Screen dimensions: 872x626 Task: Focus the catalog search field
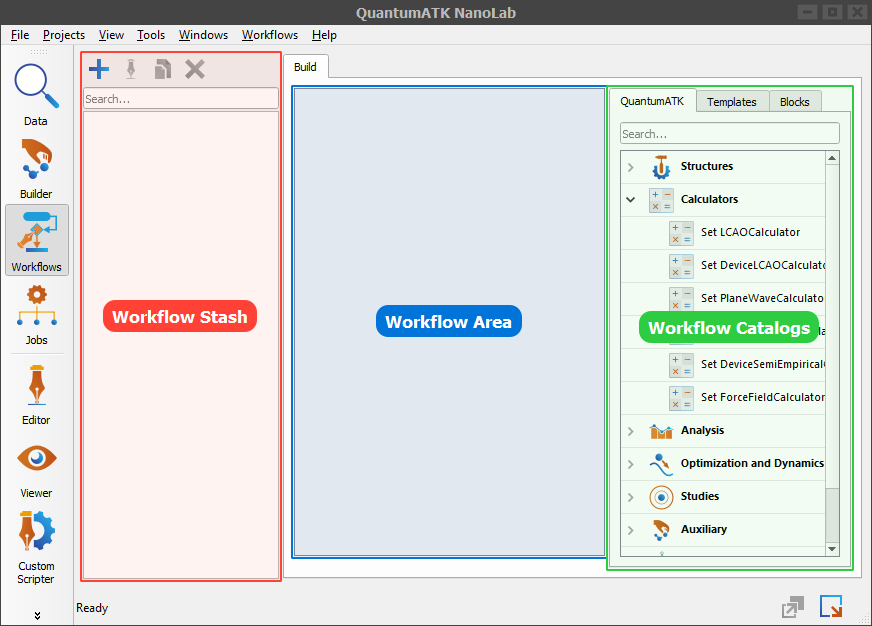coord(730,133)
